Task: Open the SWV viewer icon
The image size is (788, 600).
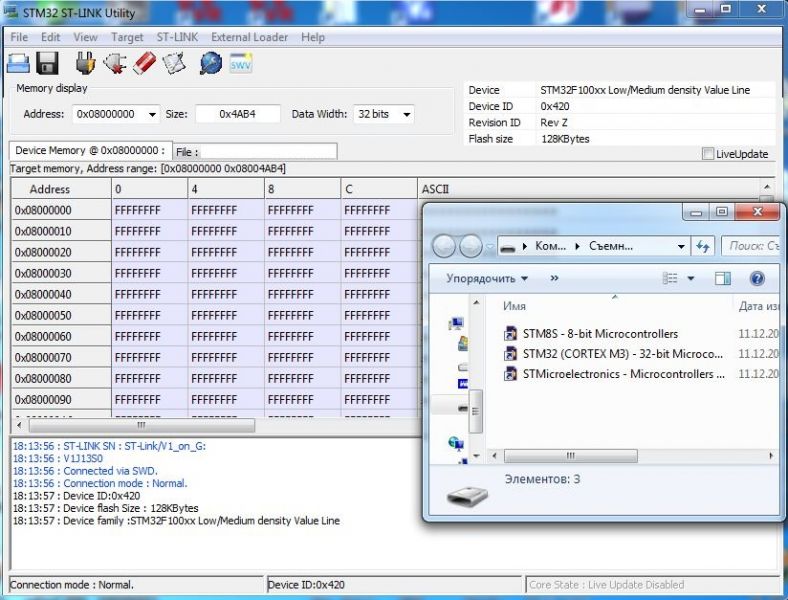Action: pos(241,64)
